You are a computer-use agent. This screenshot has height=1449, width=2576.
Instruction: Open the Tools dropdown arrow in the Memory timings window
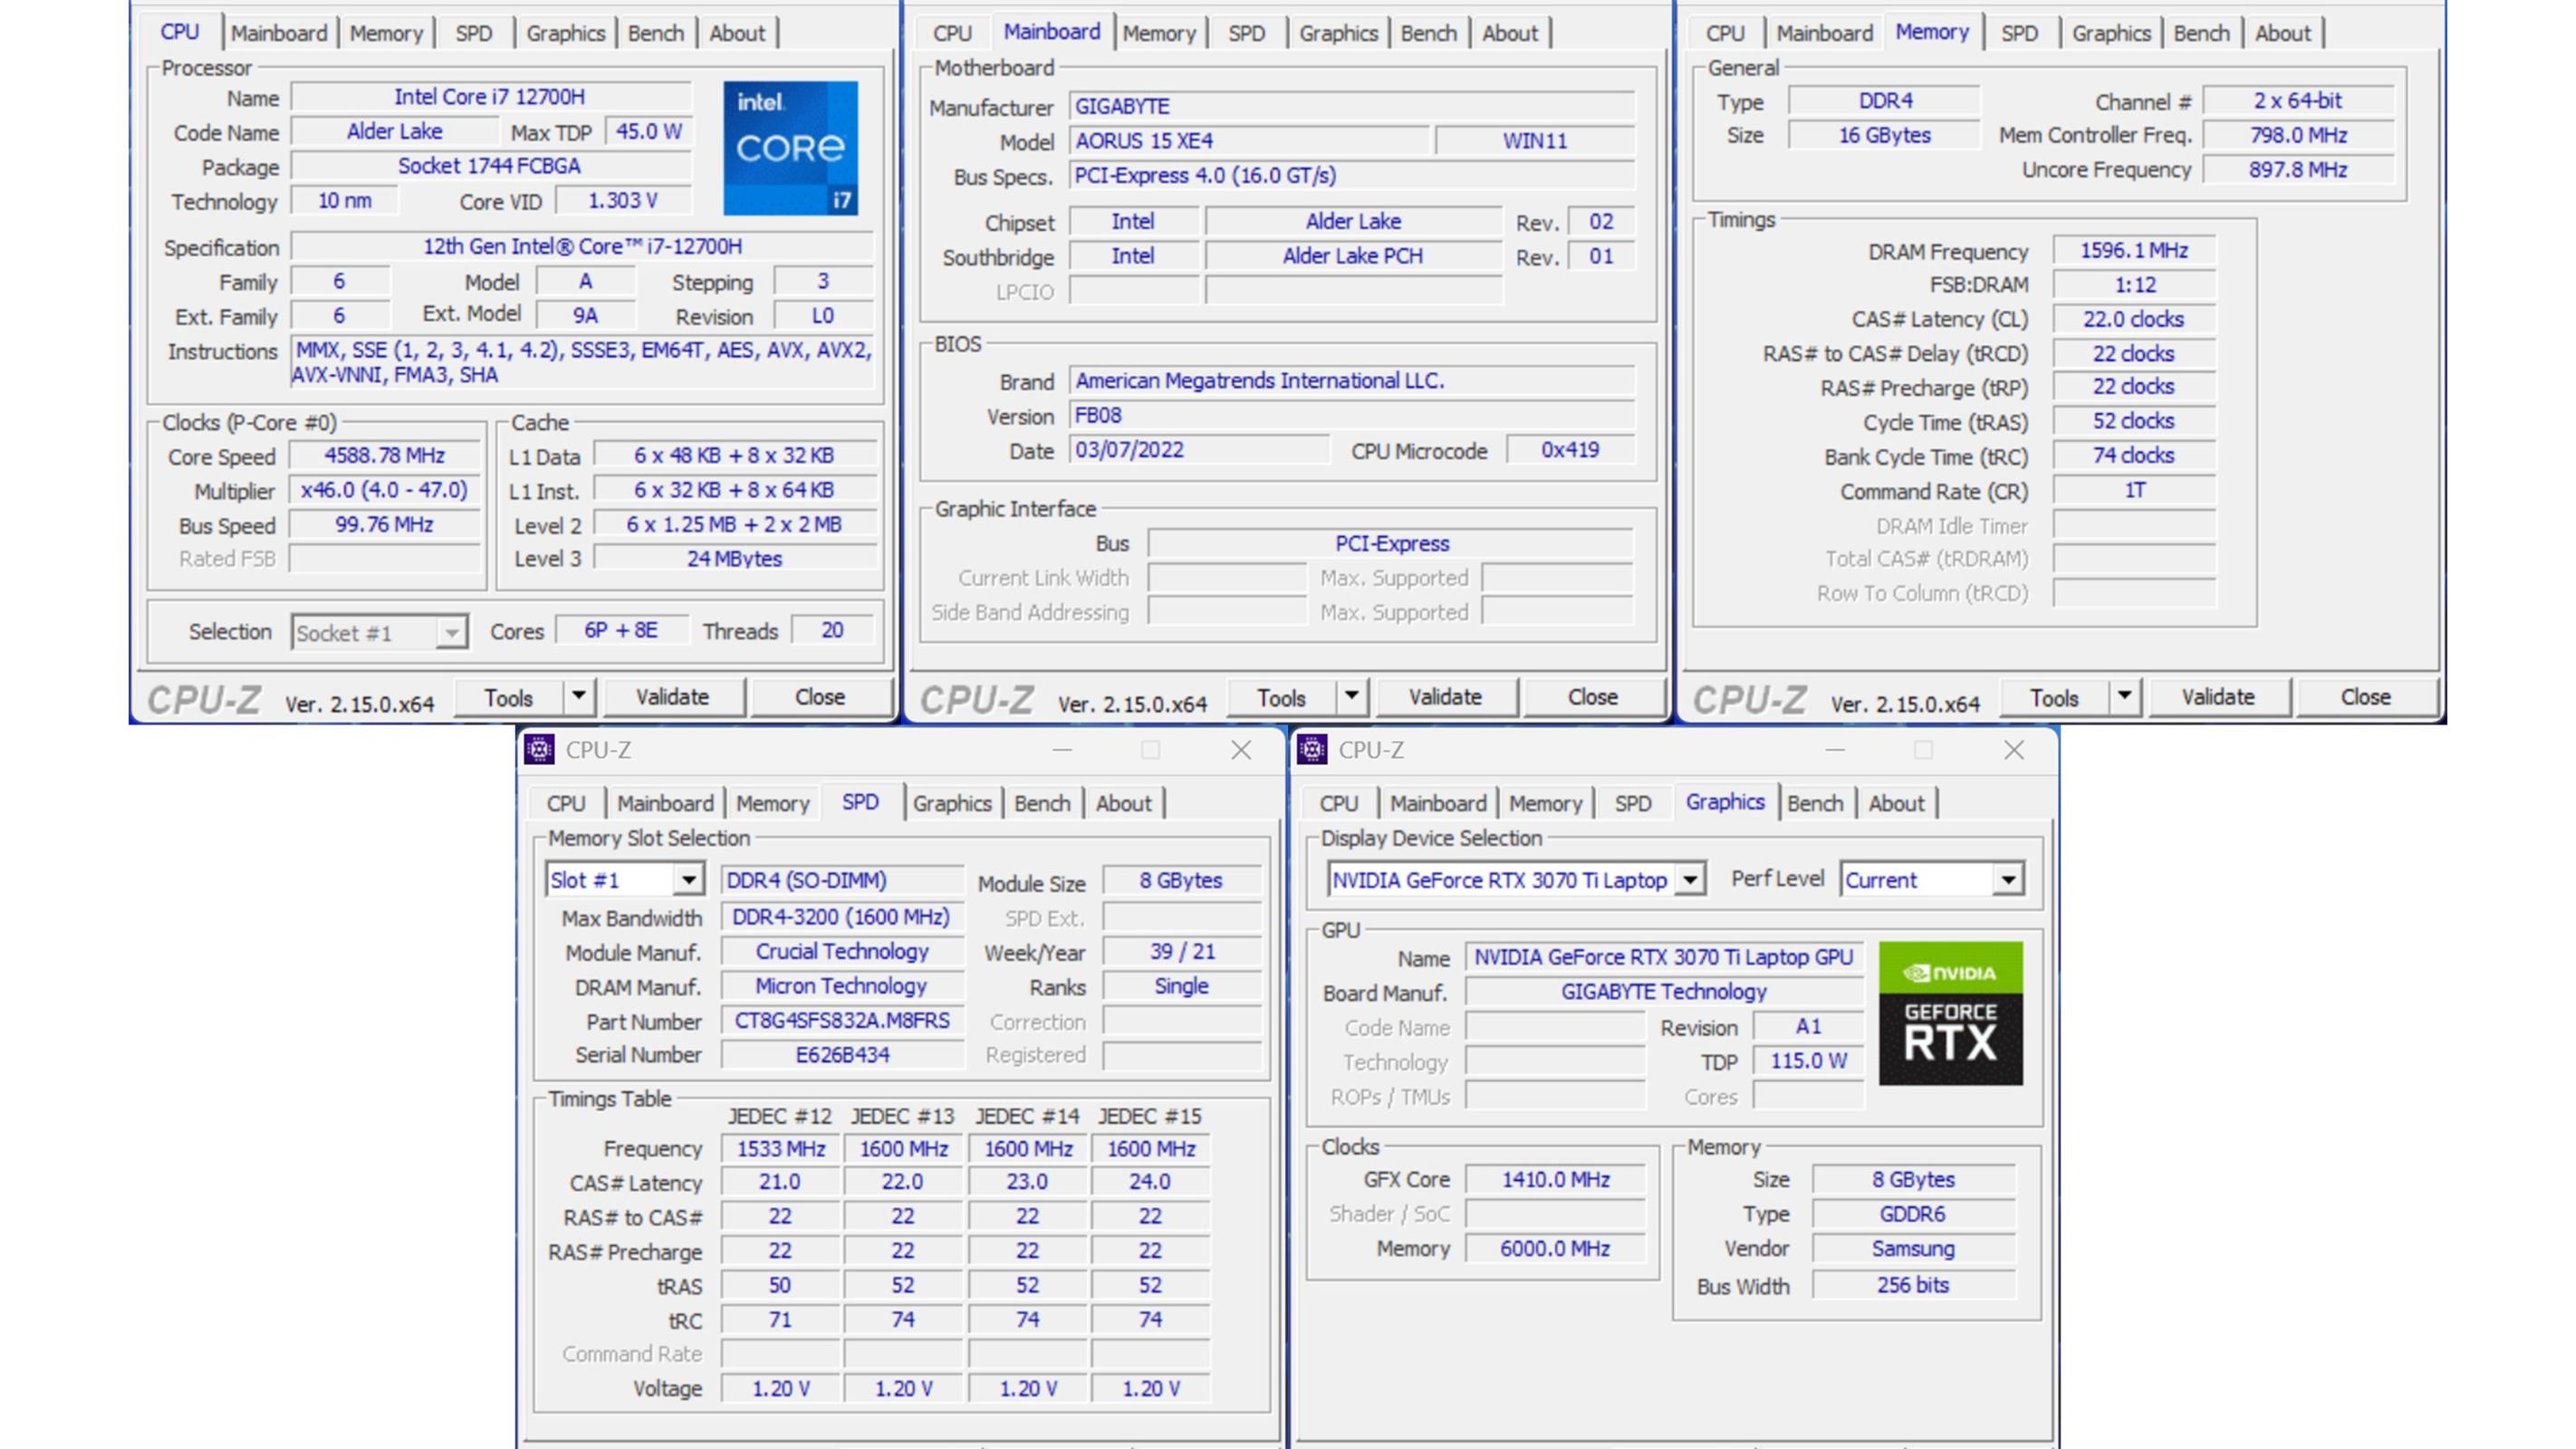point(2124,696)
